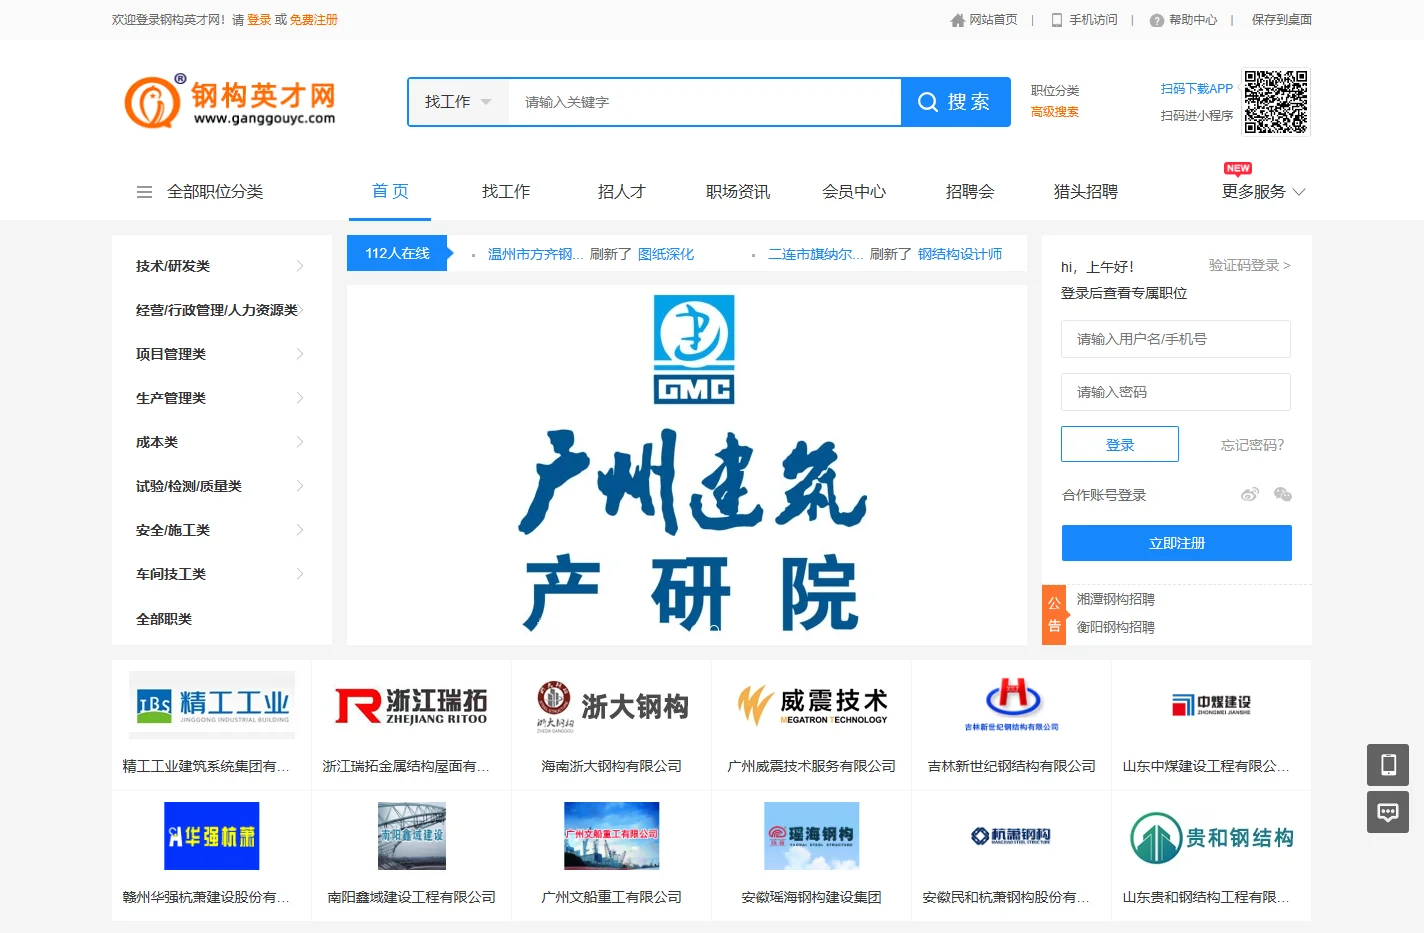Click the 登录 button in login panel
Image resolution: width=1424 pixels, height=933 pixels.
[1120, 444]
